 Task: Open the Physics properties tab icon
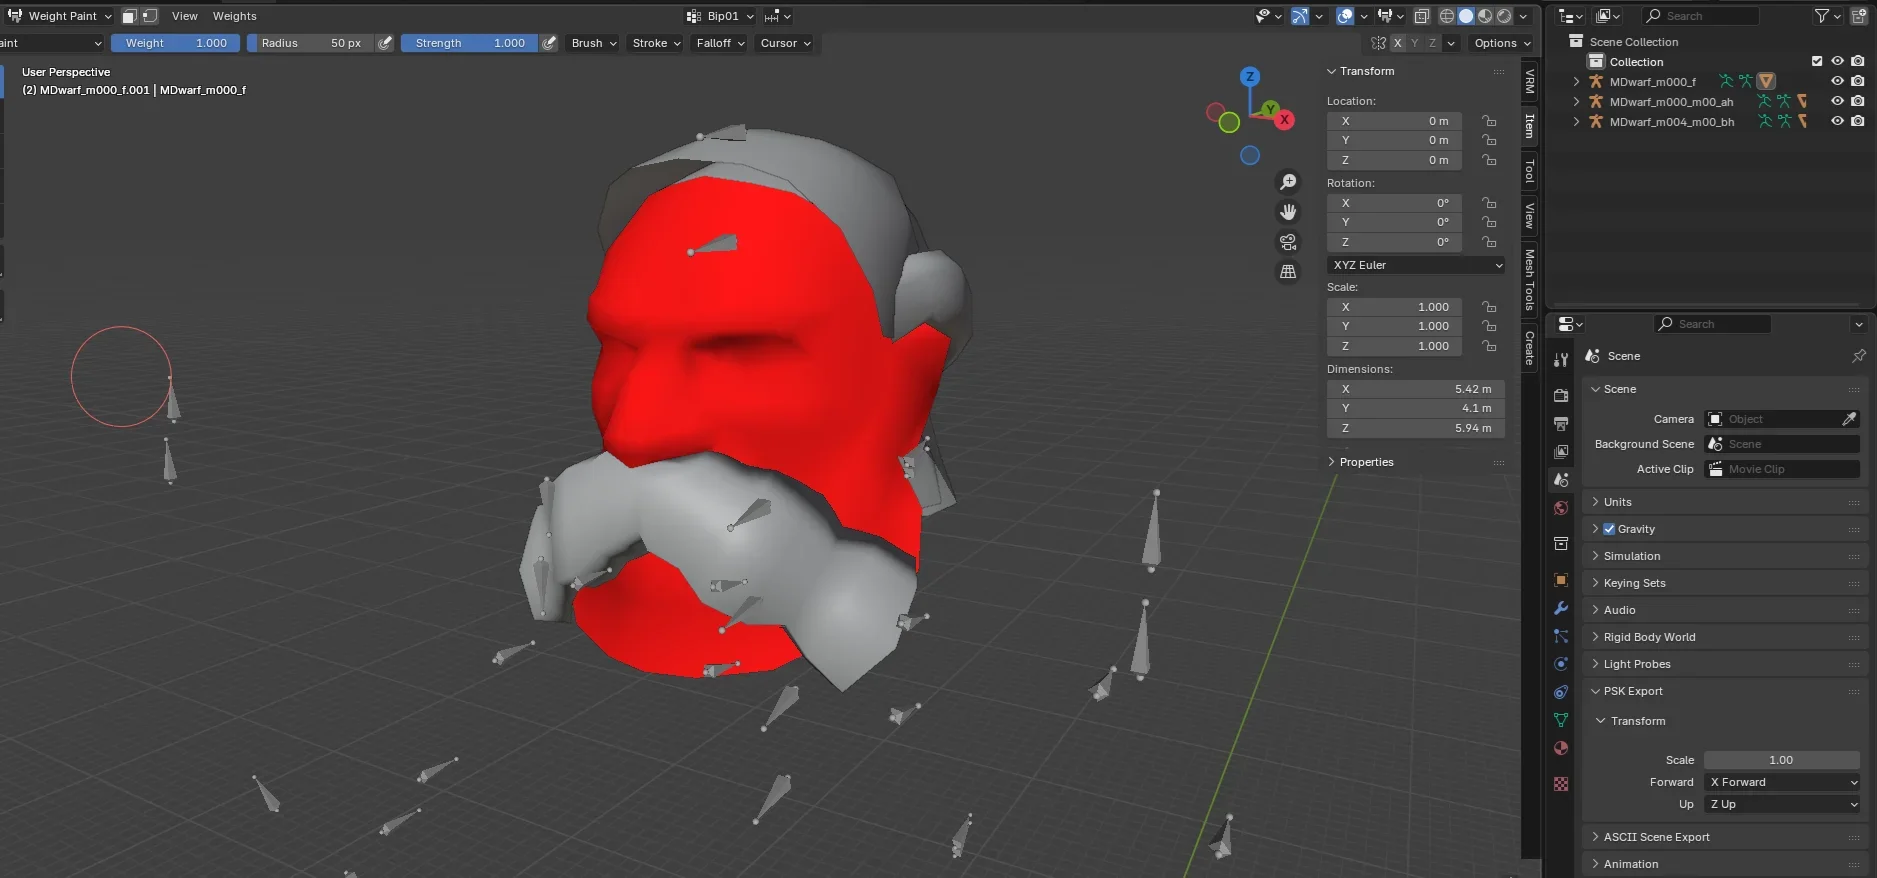[x=1561, y=664]
